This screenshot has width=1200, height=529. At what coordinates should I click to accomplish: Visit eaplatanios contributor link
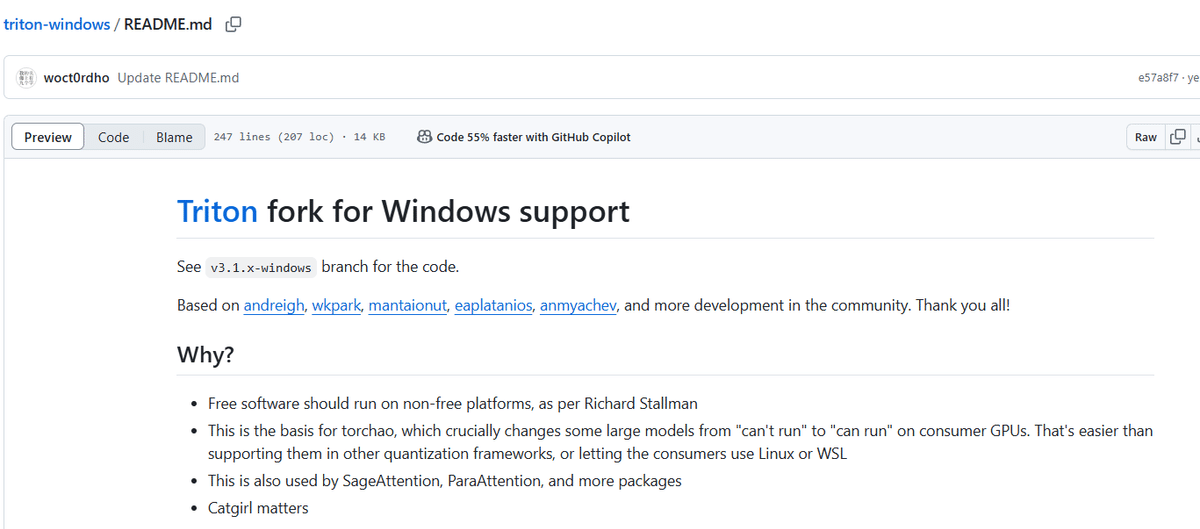pos(493,305)
